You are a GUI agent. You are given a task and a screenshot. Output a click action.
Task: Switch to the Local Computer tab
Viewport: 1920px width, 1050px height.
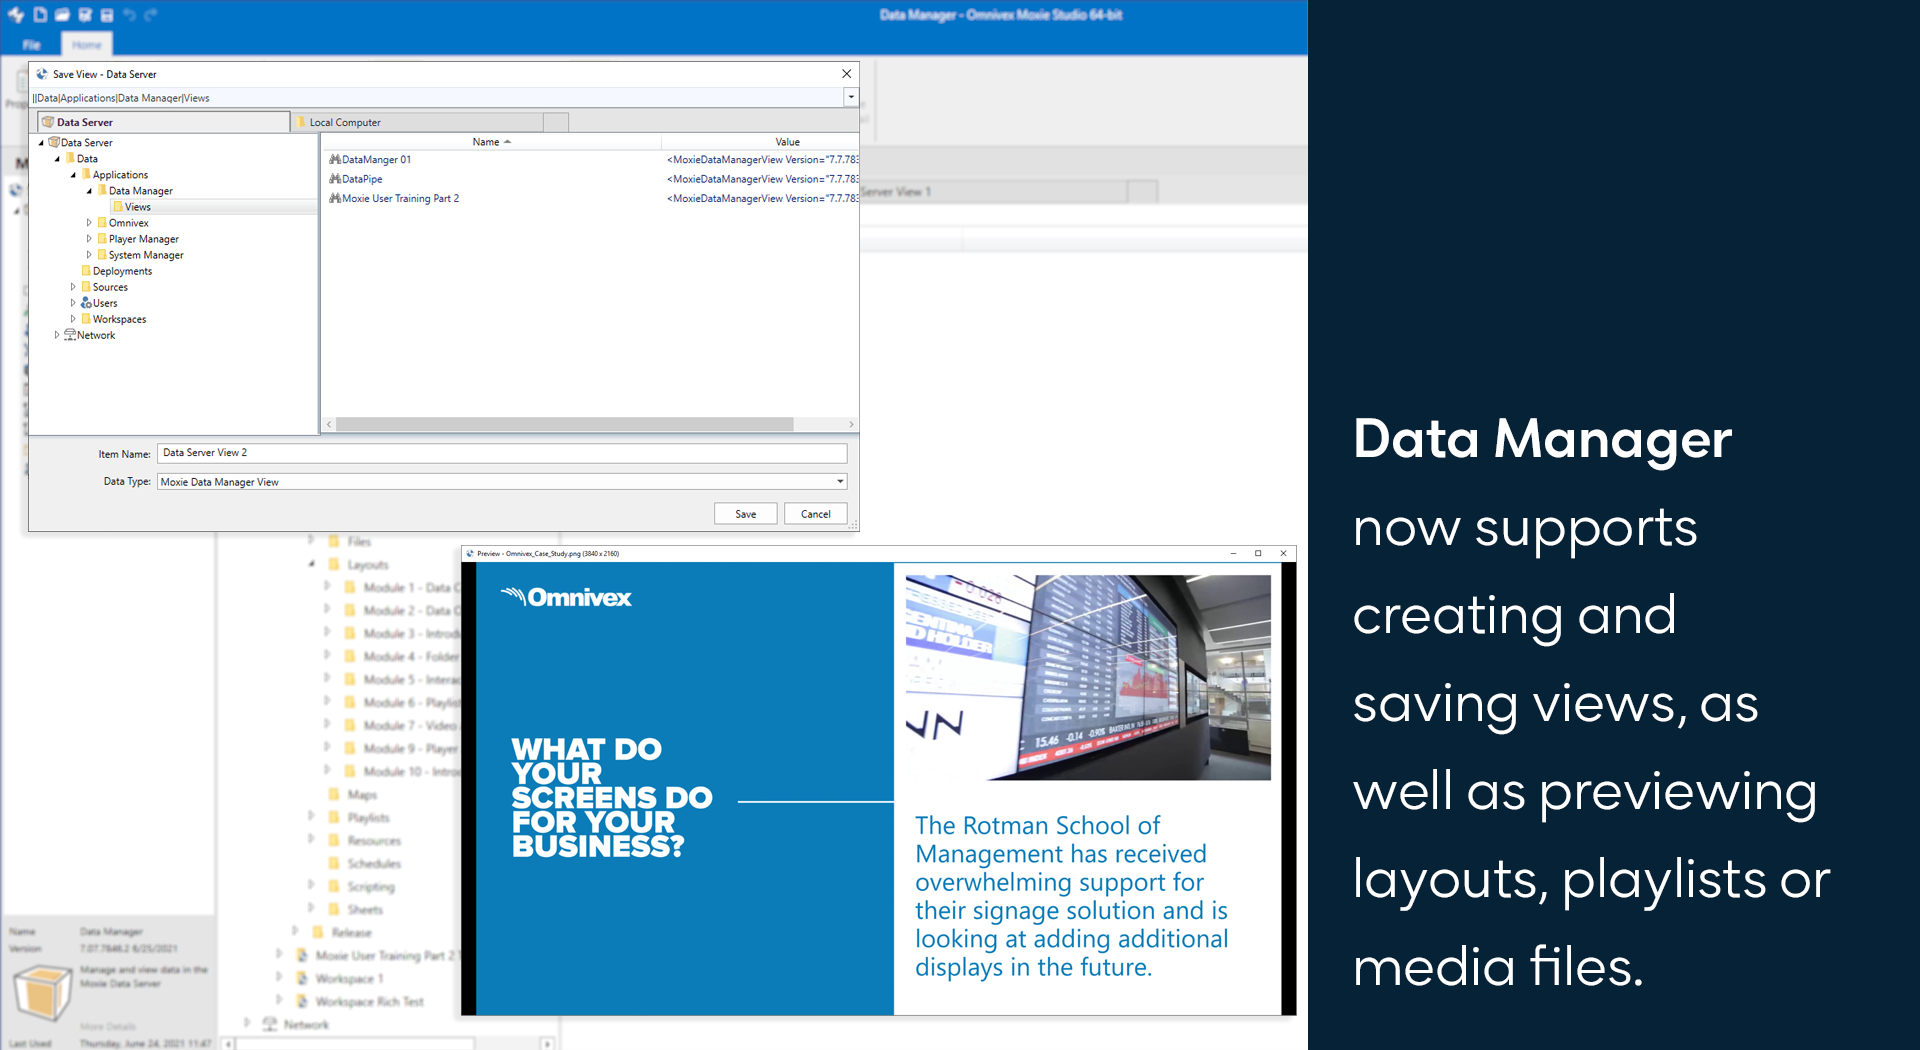tap(417, 122)
